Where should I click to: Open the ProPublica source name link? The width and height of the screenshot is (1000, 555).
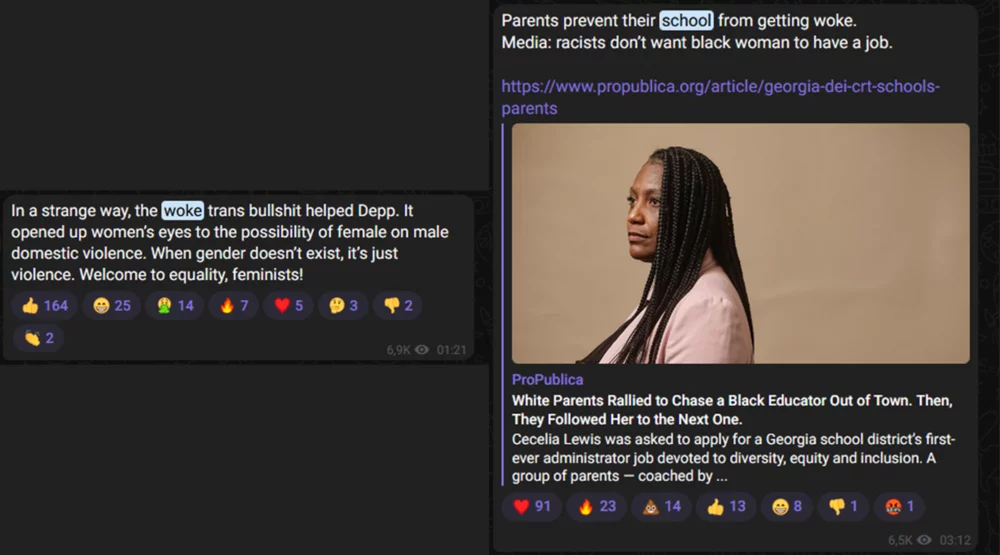click(x=547, y=380)
